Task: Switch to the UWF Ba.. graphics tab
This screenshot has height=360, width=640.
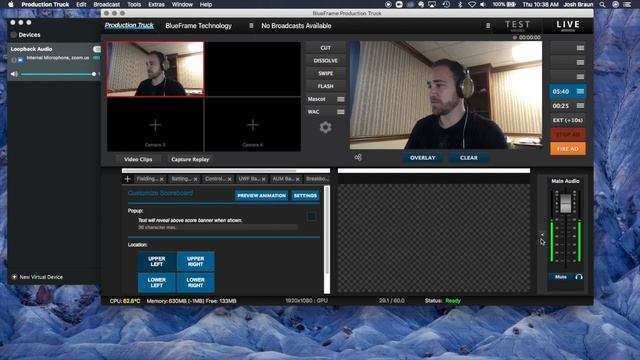Action: 249,179
